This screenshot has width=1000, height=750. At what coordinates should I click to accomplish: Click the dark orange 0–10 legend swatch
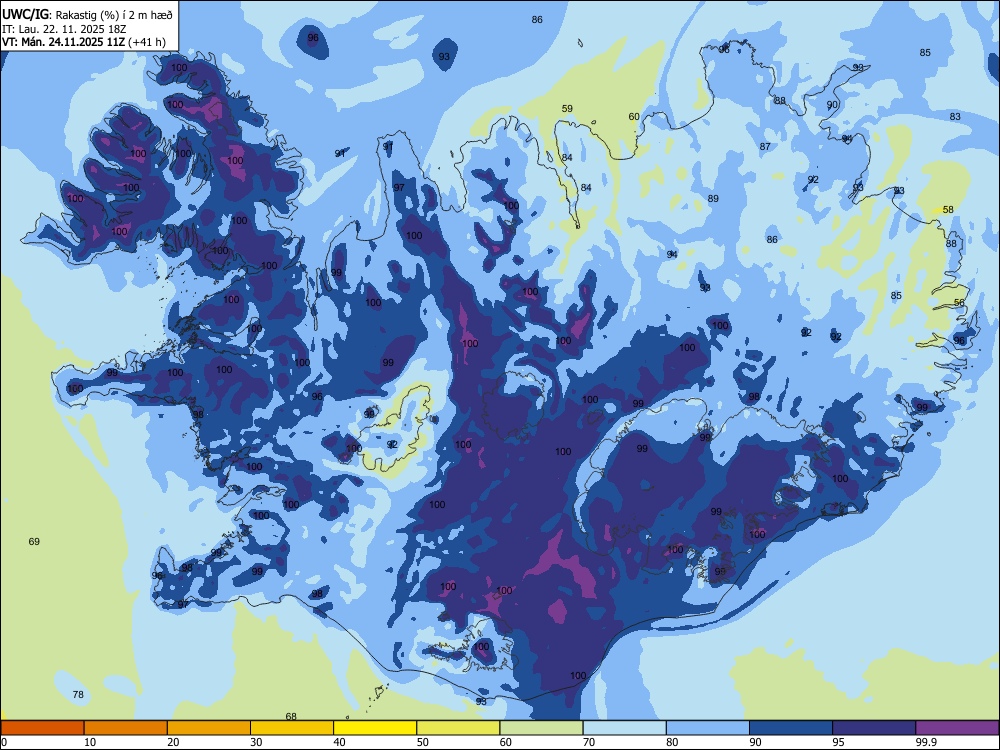pyautogui.click(x=42, y=728)
